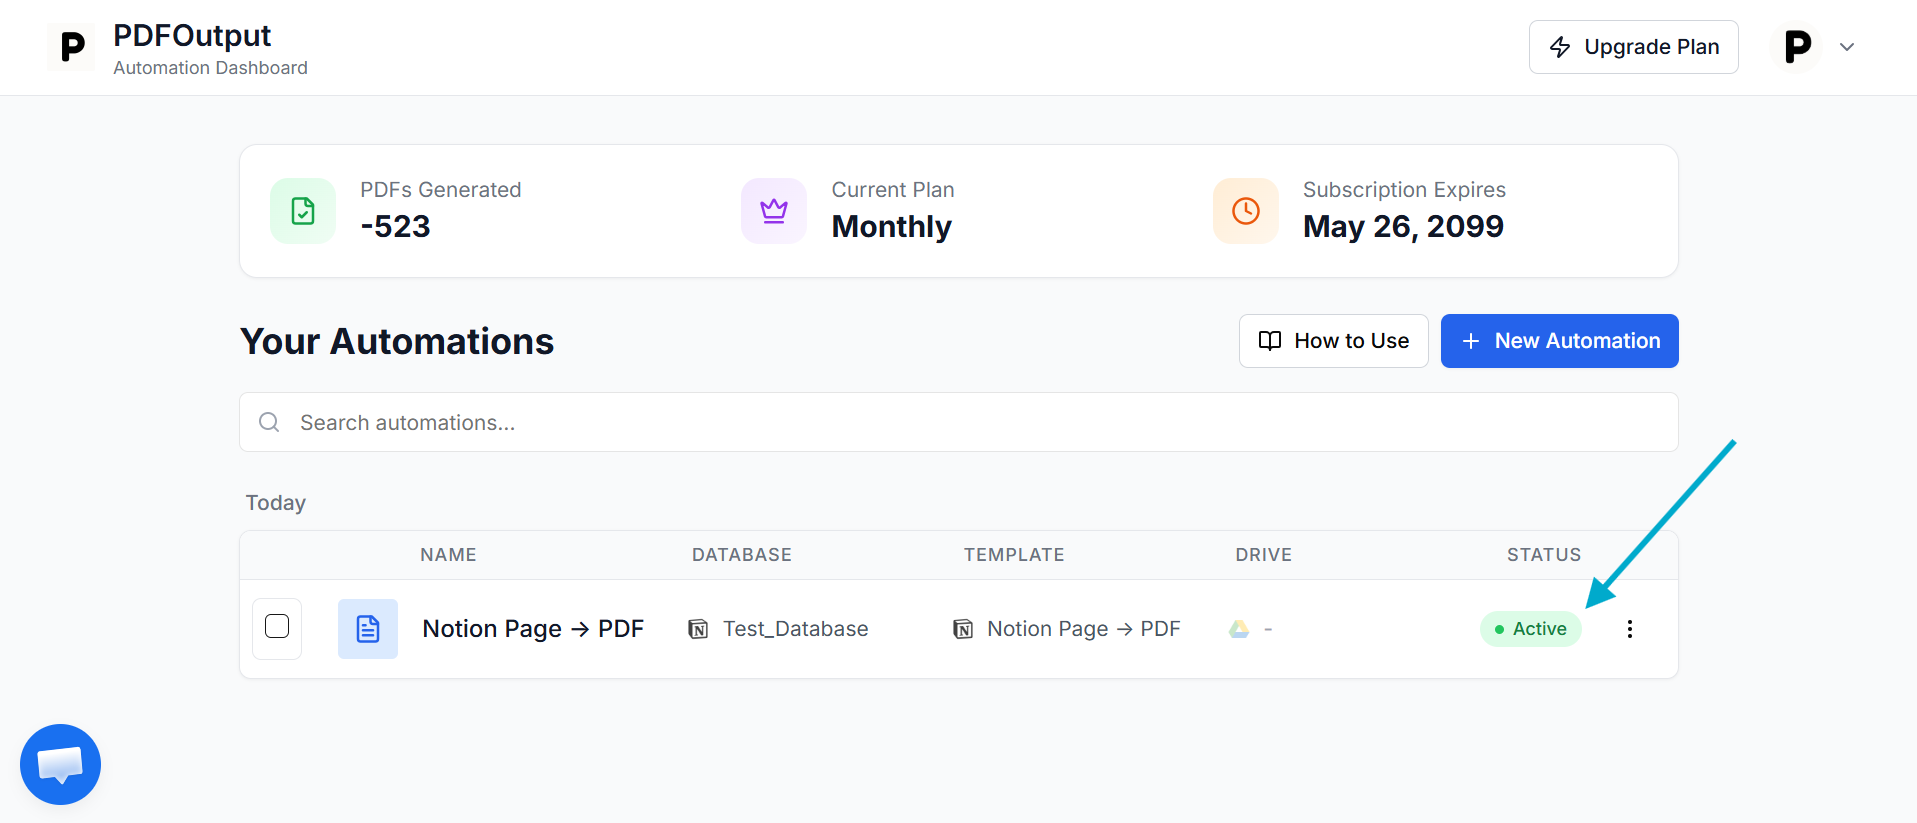This screenshot has height=823, width=1917.
Task: Click the Notion icon in the Template column
Action: 963,629
